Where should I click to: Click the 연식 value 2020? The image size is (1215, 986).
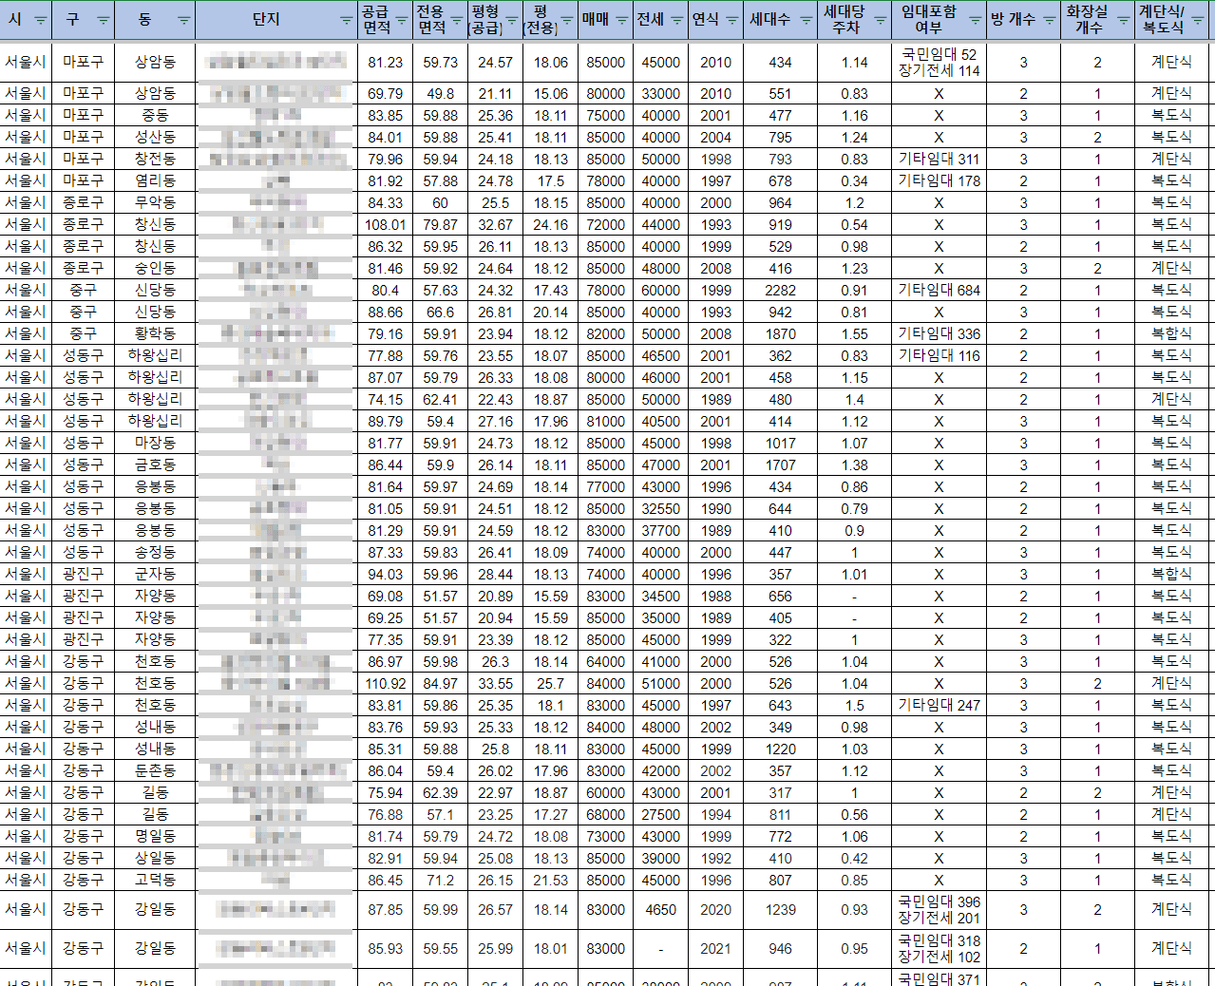click(x=716, y=910)
